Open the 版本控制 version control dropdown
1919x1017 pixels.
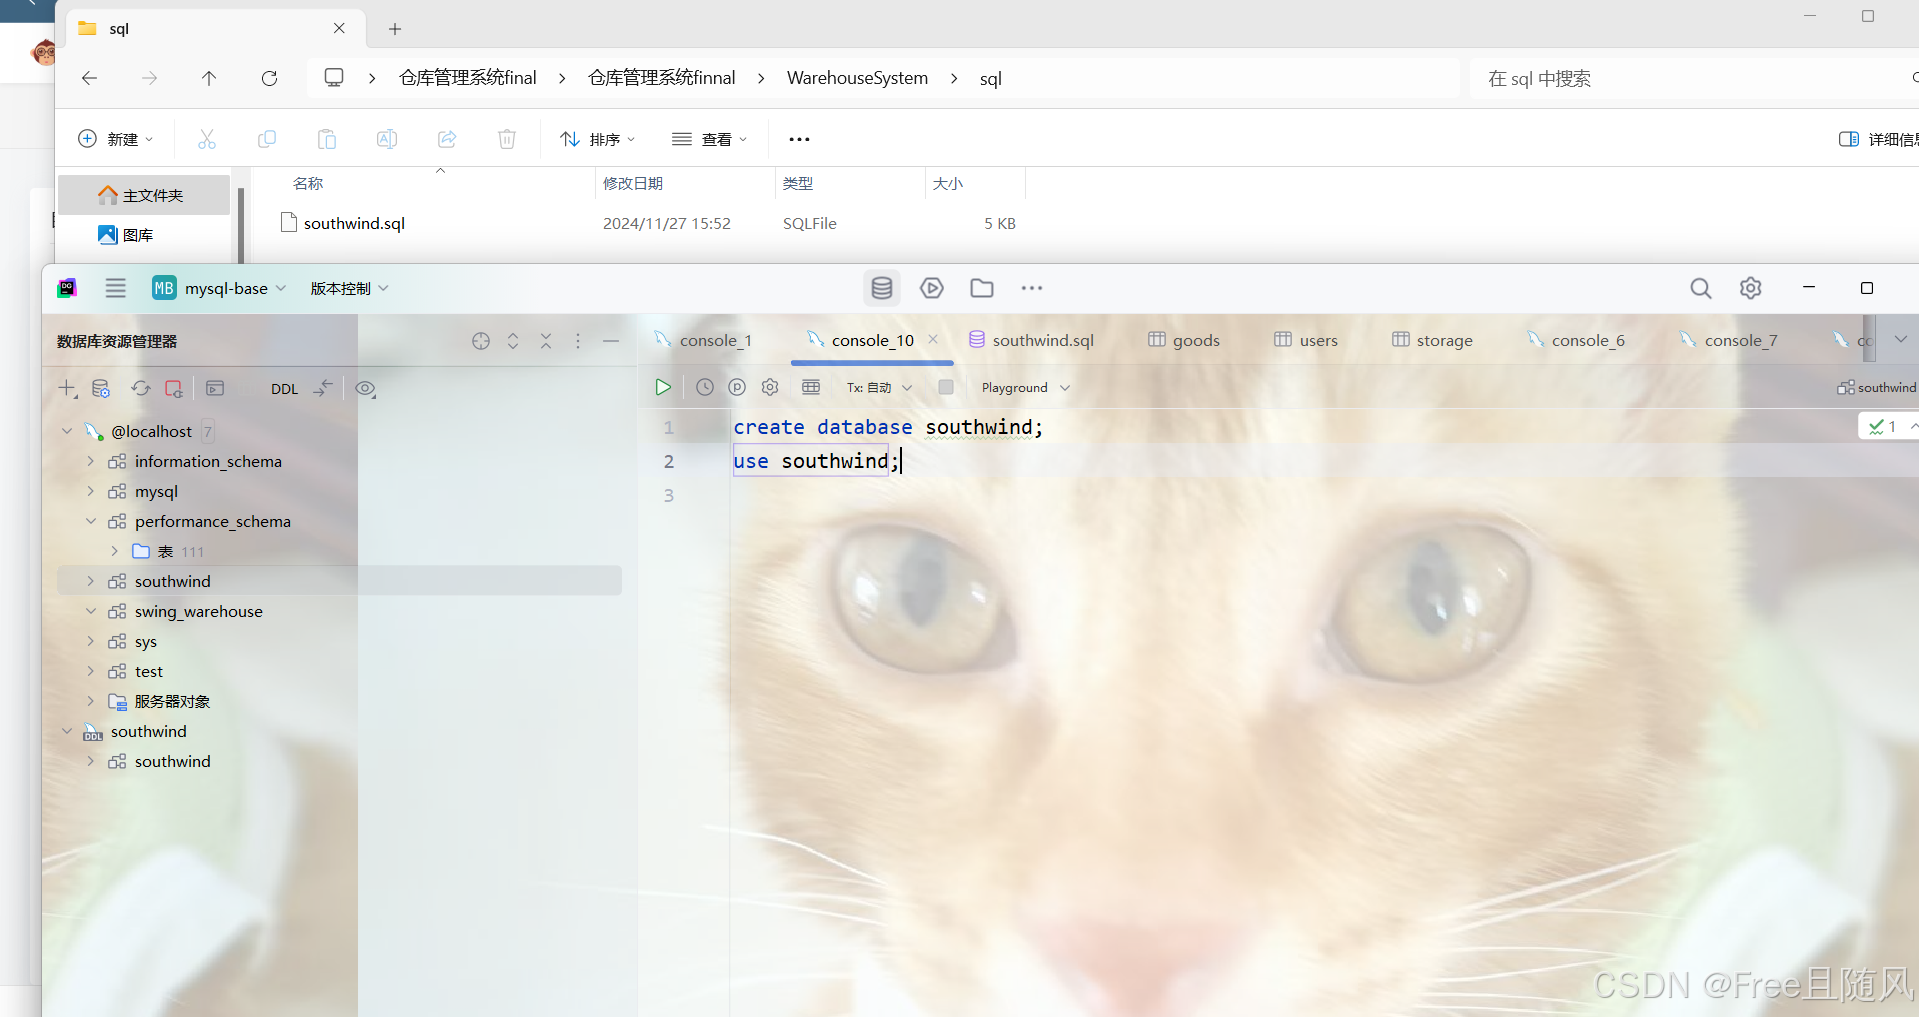tap(349, 288)
